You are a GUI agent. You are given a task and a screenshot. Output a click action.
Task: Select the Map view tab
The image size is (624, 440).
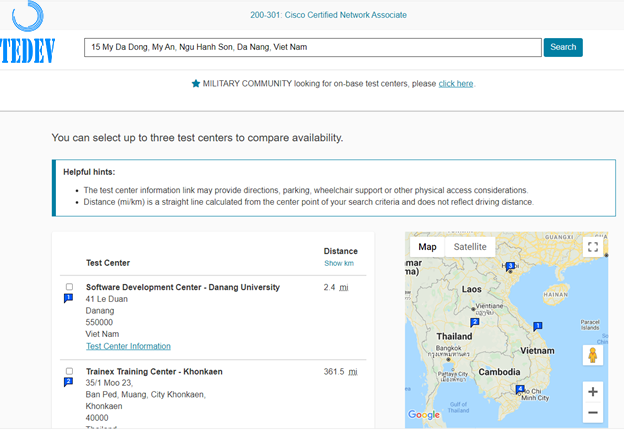point(427,247)
